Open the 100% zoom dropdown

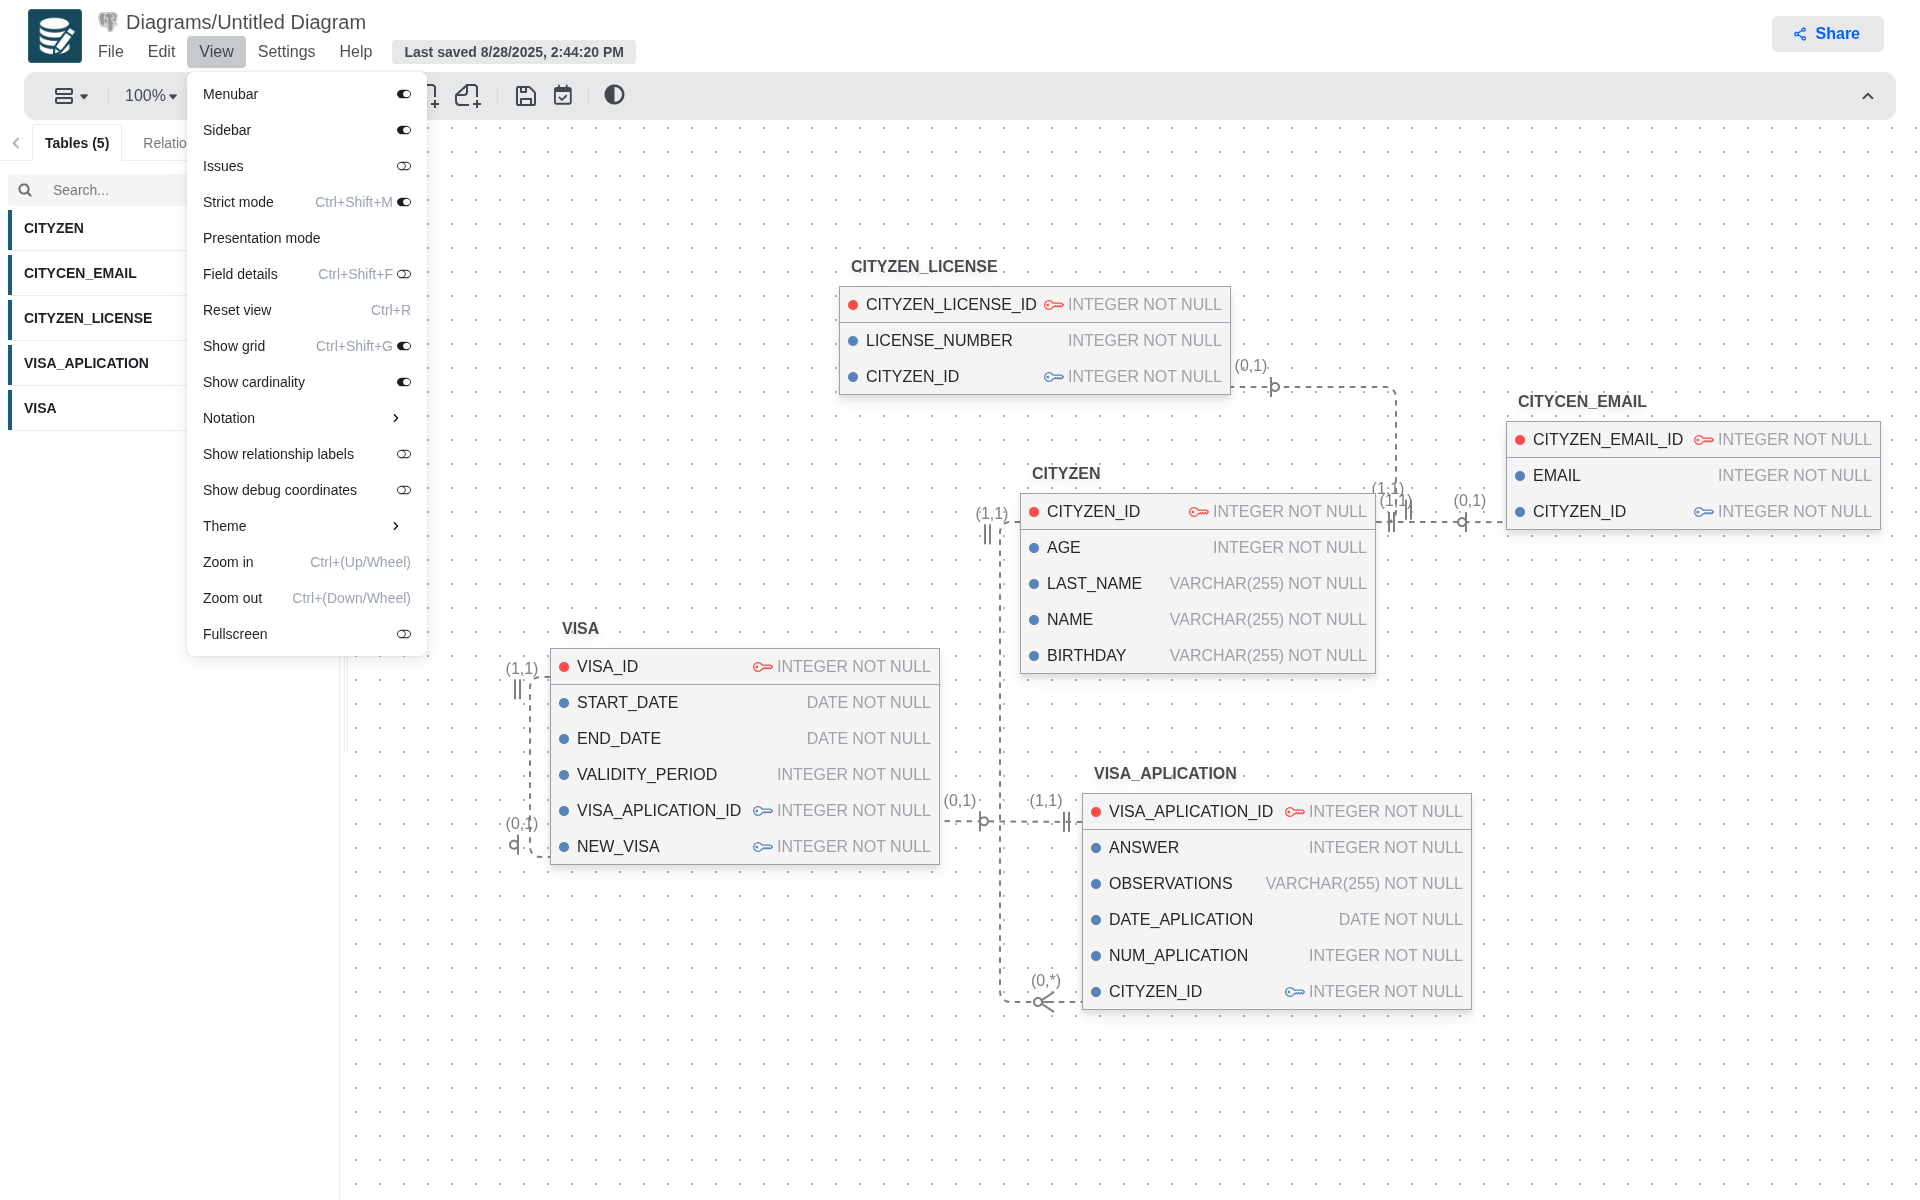coord(150,96)
